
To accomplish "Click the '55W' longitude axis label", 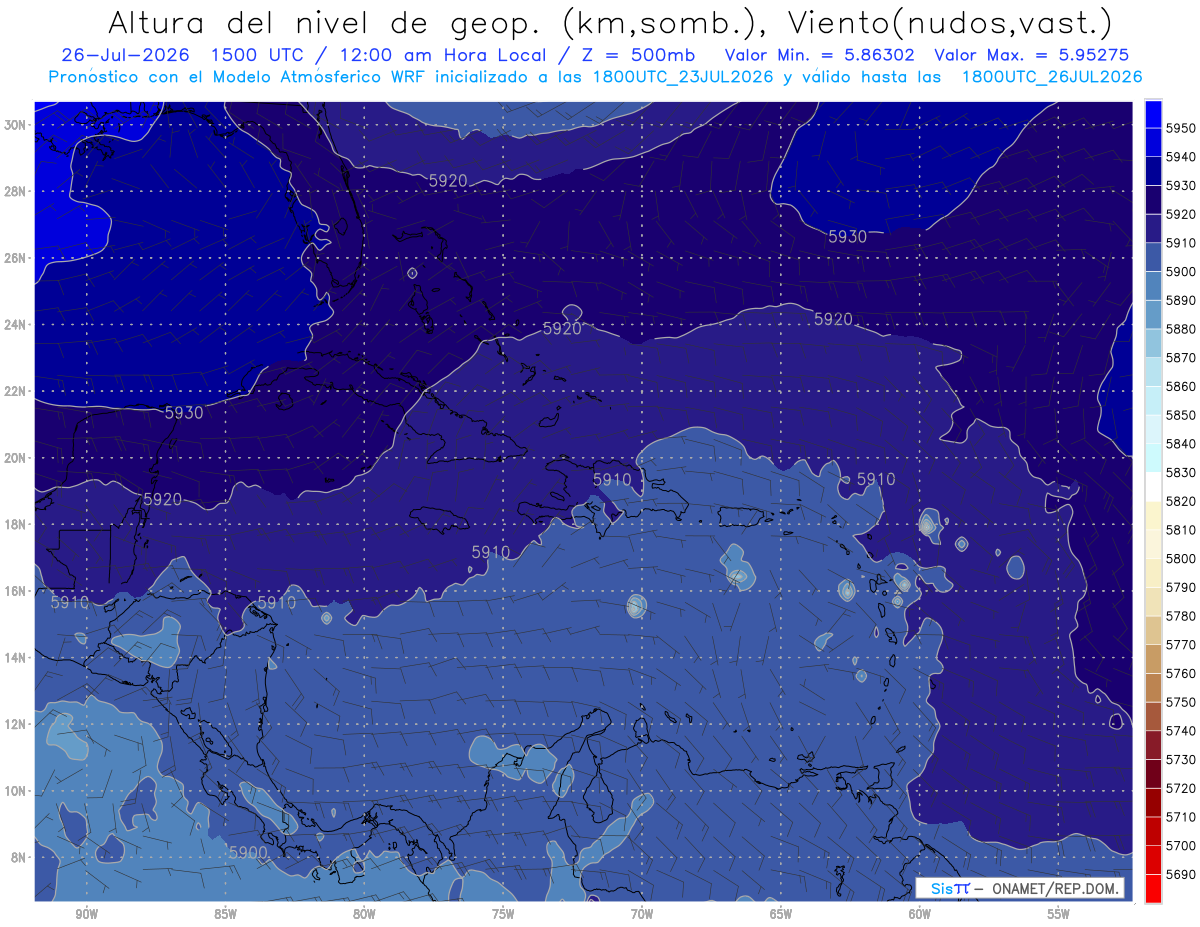I will (x=1059, y=914).
